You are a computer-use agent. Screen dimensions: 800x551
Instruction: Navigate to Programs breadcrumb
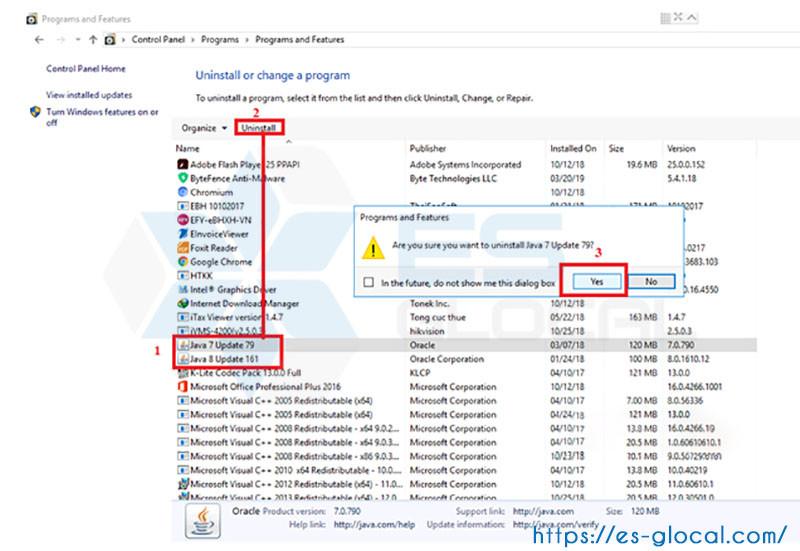[220, 39]
